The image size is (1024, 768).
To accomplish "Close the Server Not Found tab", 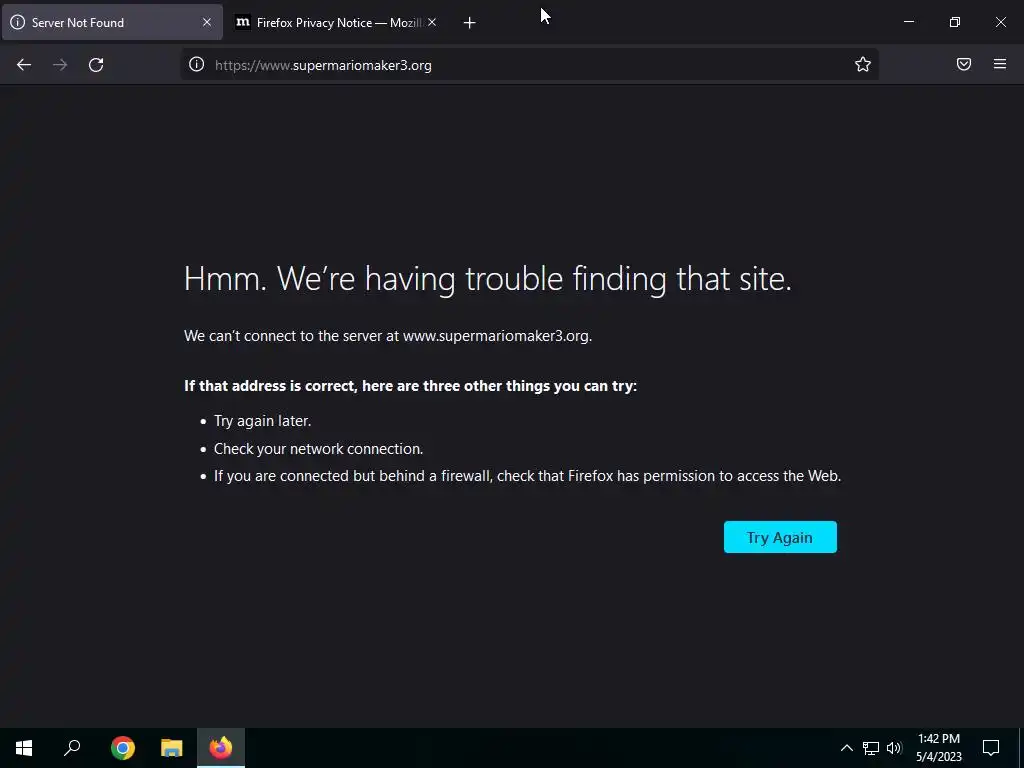I will point(207,22).
